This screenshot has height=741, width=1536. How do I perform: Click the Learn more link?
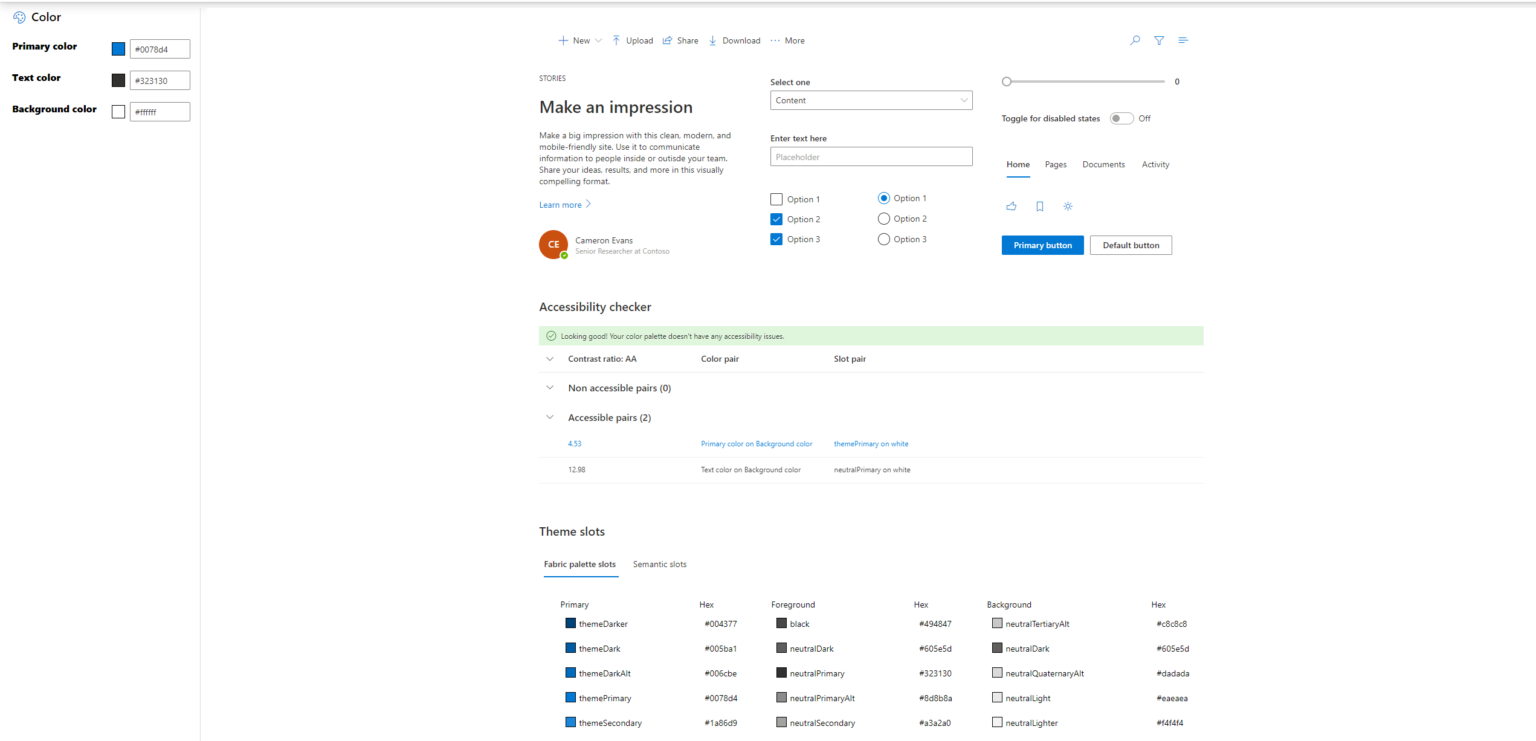click(560, 204)
